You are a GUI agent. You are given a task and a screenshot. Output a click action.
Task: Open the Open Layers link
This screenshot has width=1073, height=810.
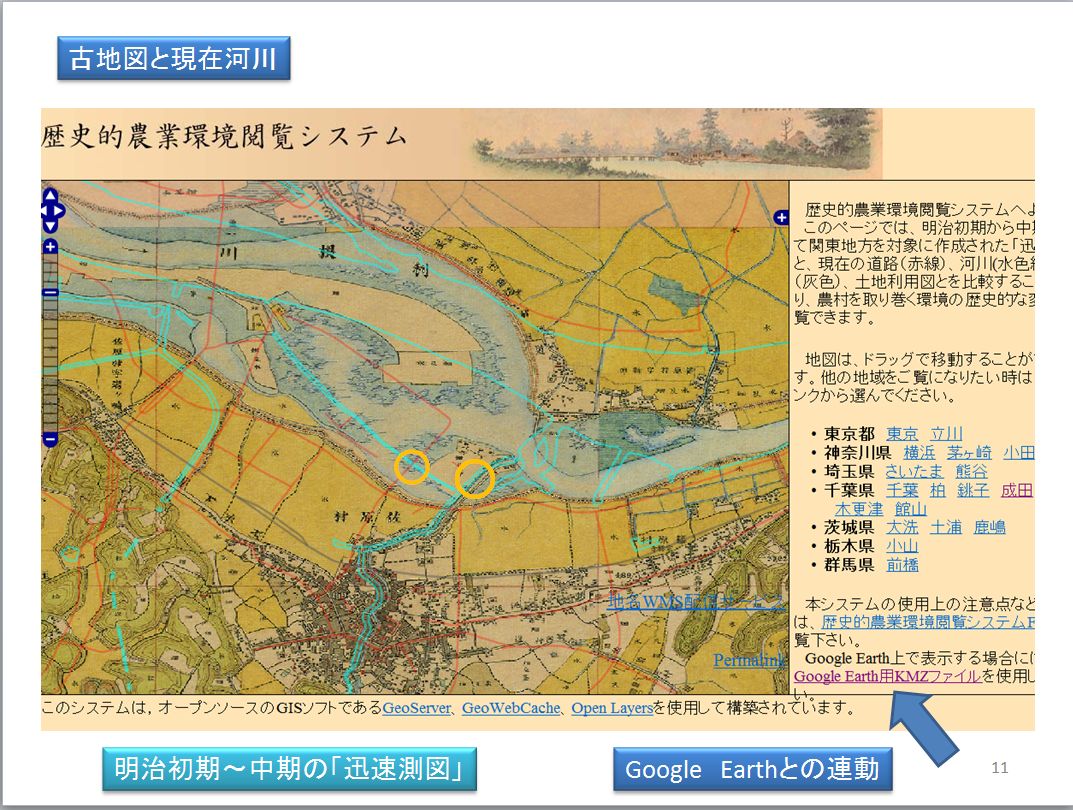coord(612,708)
